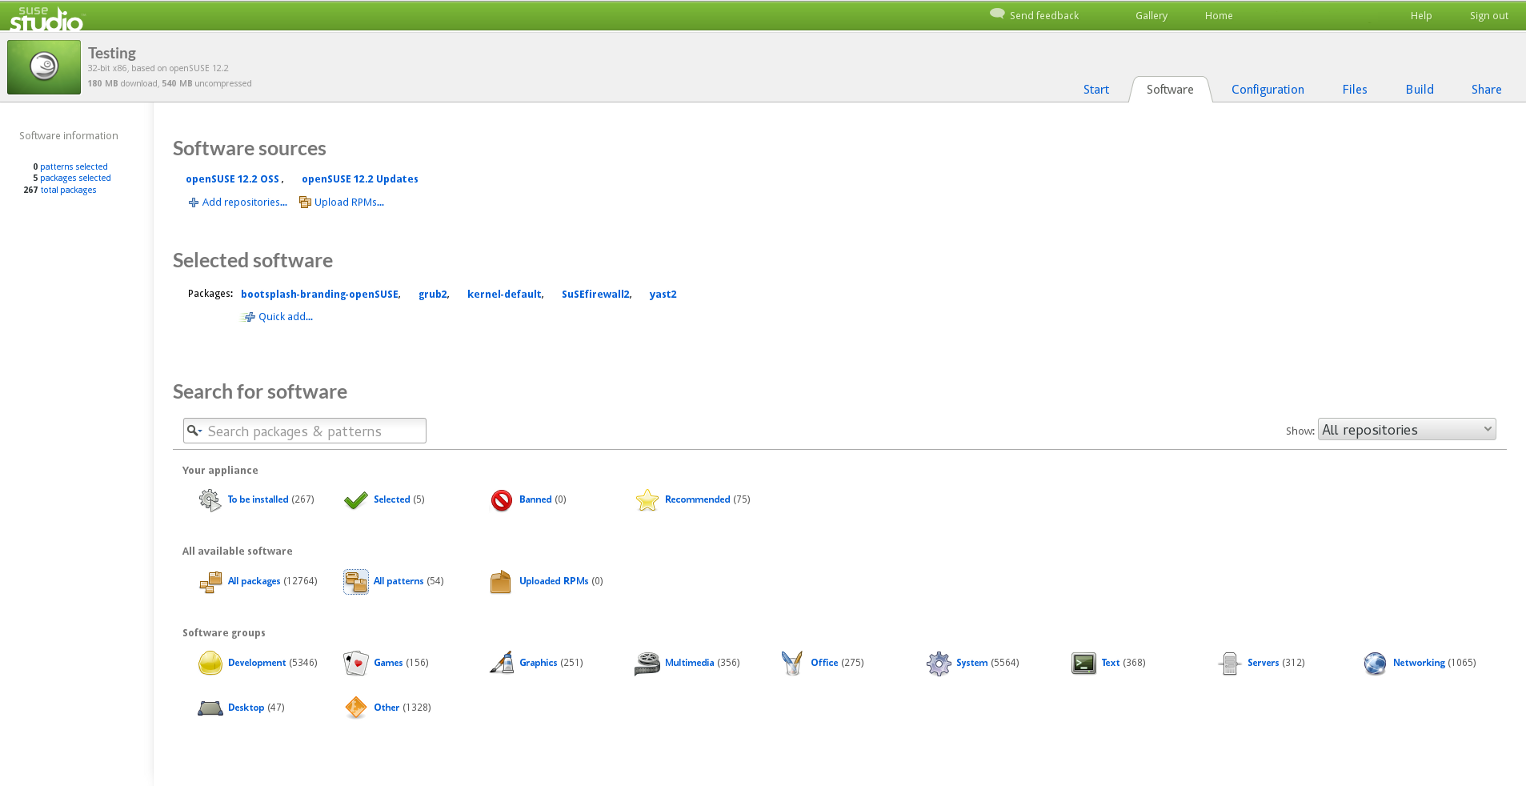This screenshot has width=1526, height=786.
Task: Click the Testing appliance name
Action: click(x=112, y=53)
